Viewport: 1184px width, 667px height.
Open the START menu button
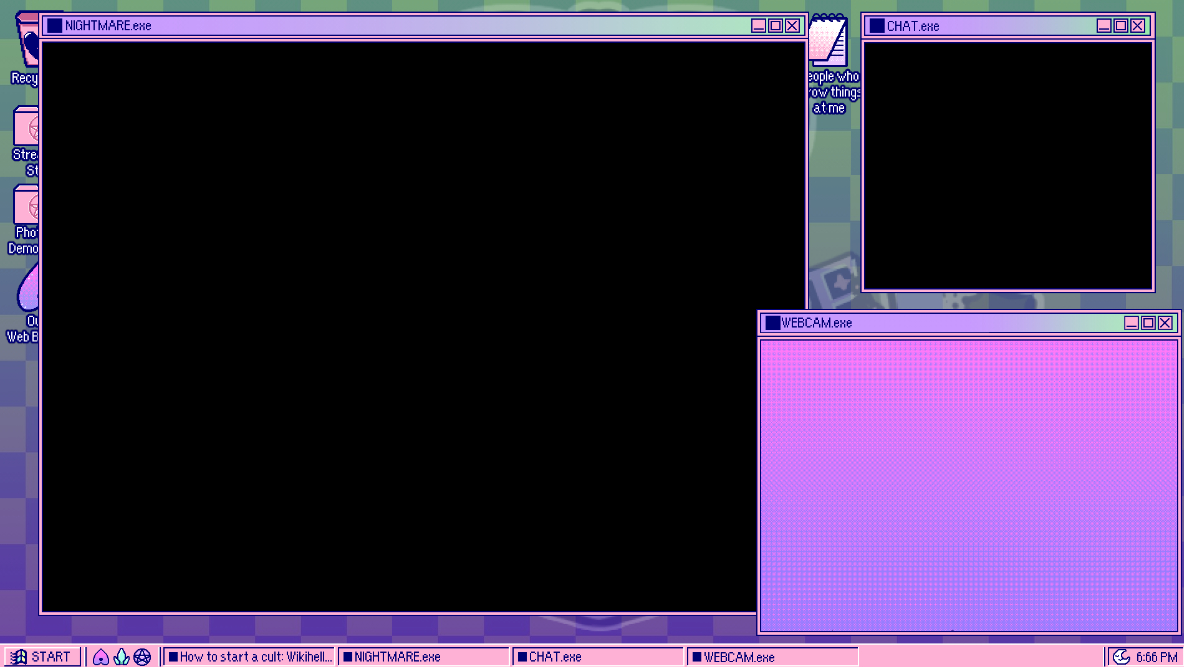[42, 657]
